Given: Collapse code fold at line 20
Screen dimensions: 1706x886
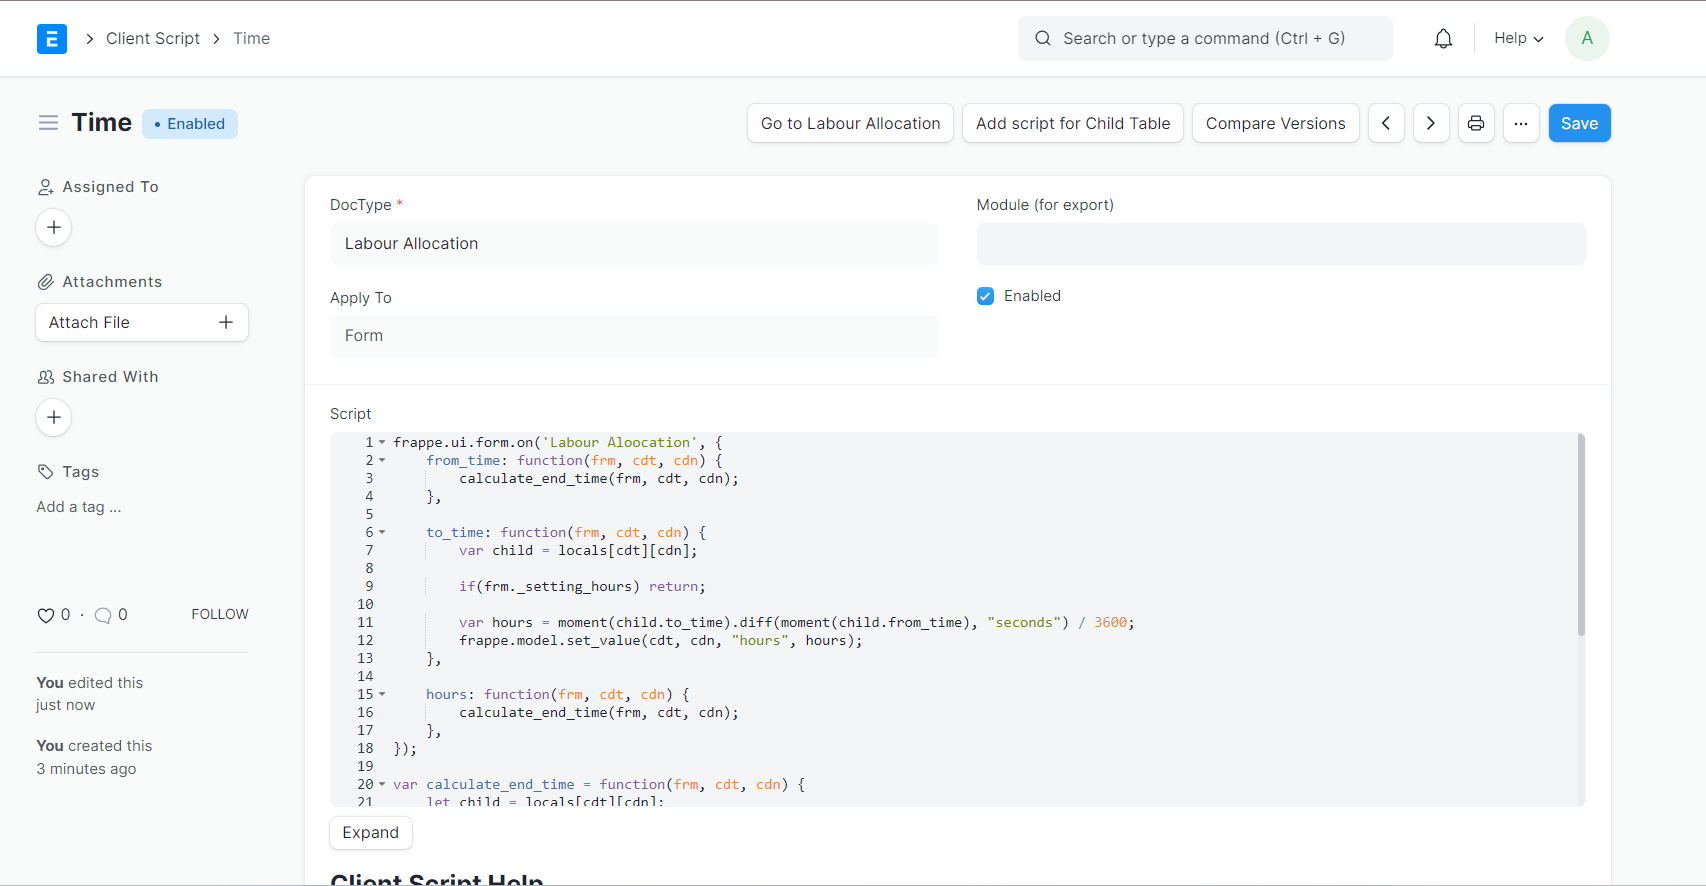Looking at the screenshot, I should (x=382, y=784).
